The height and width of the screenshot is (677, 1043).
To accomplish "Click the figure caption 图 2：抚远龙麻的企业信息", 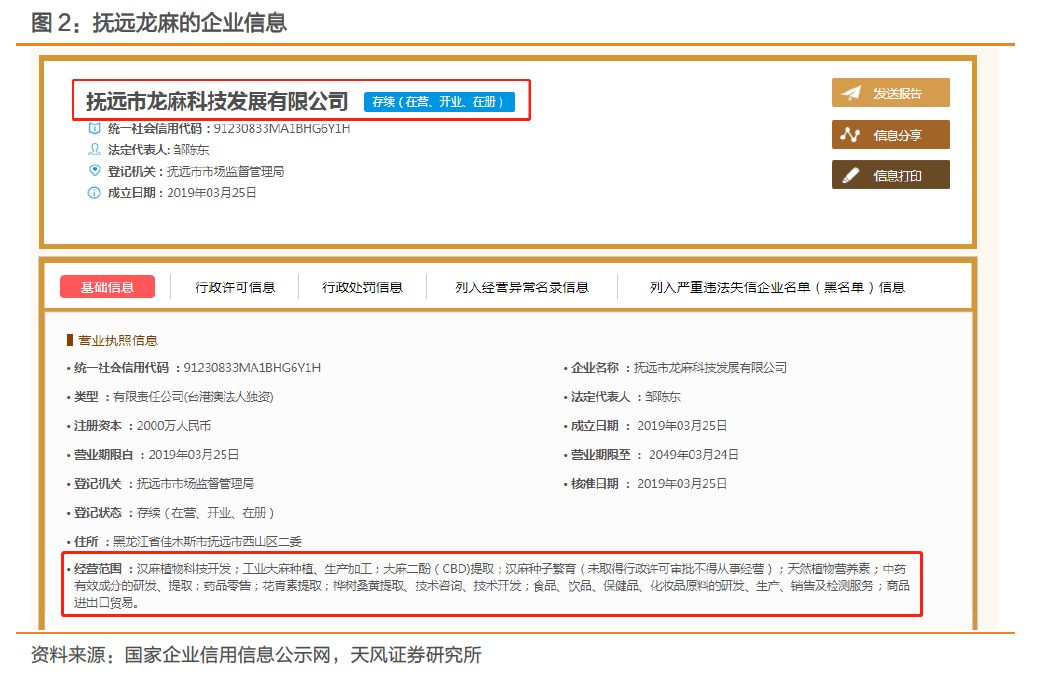I will click(159, 23).
